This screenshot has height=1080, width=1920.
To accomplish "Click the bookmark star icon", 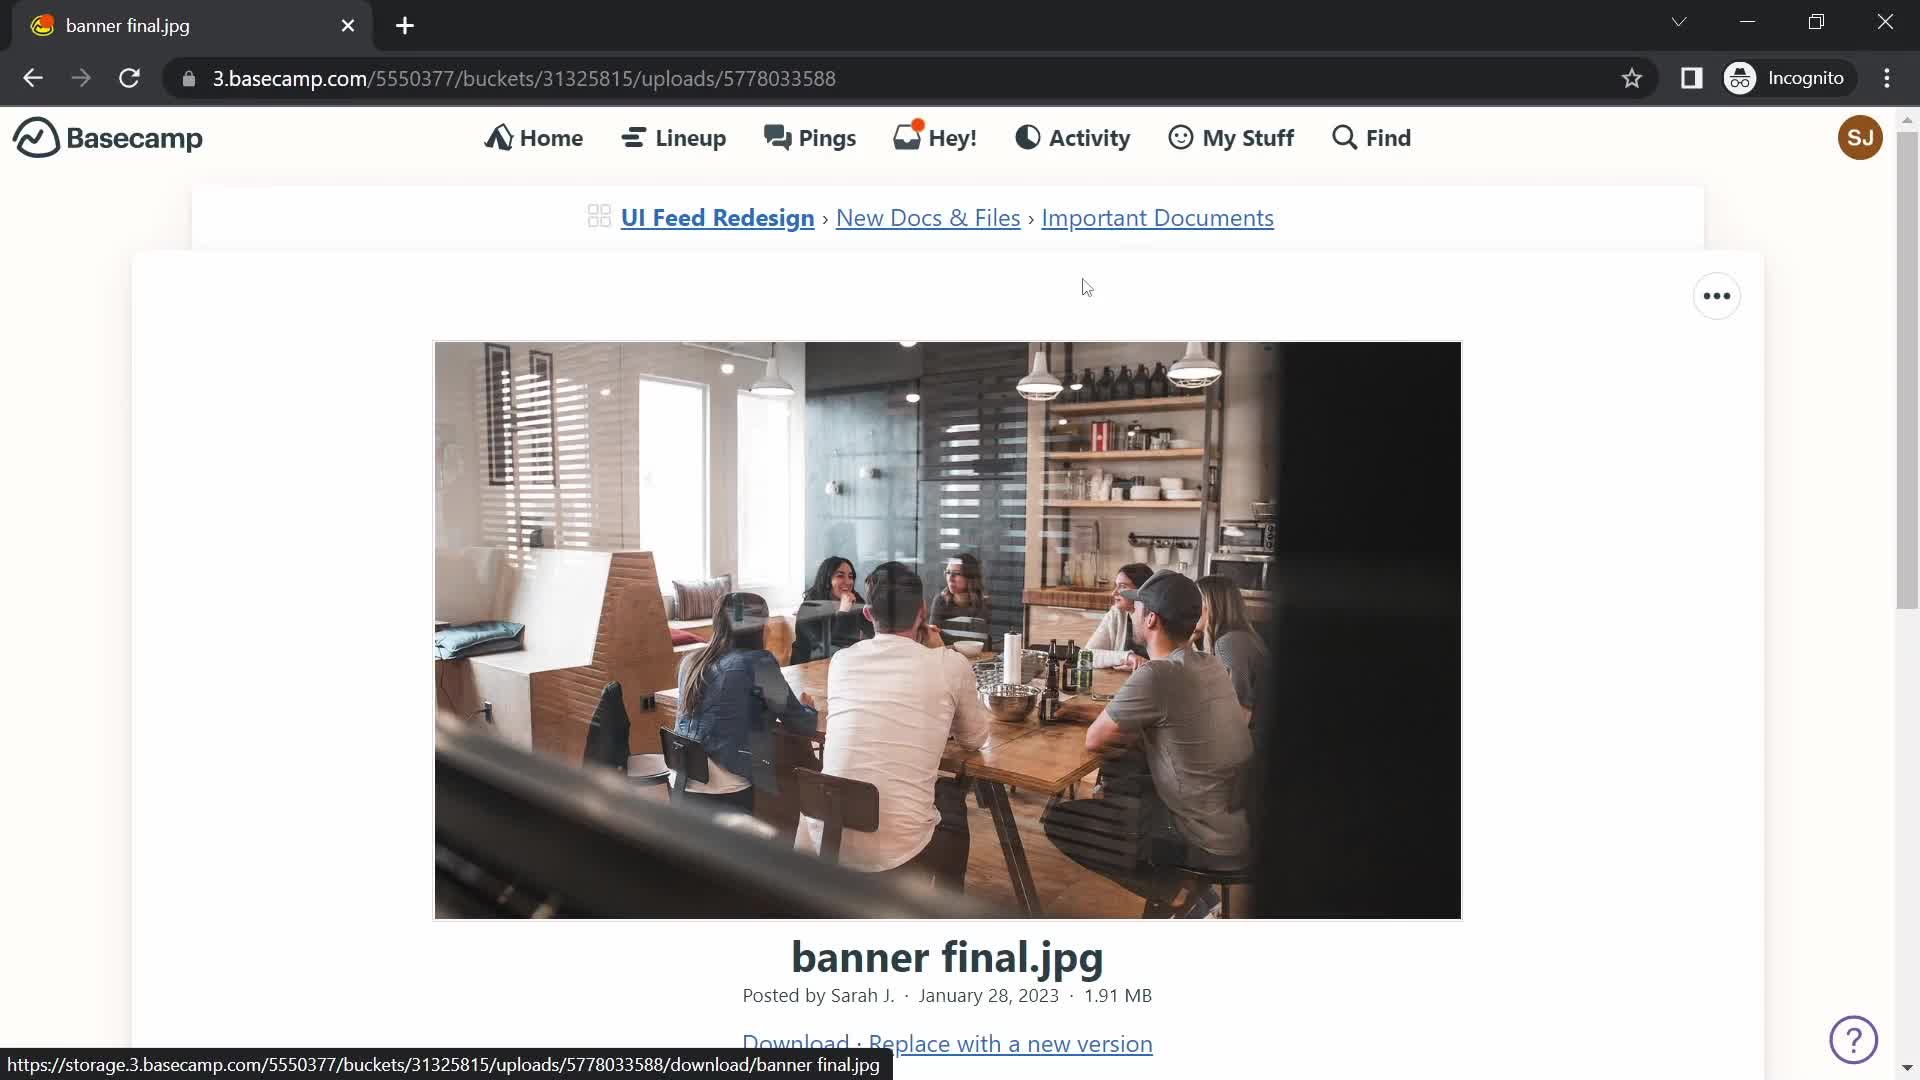I will point(1633,78).
